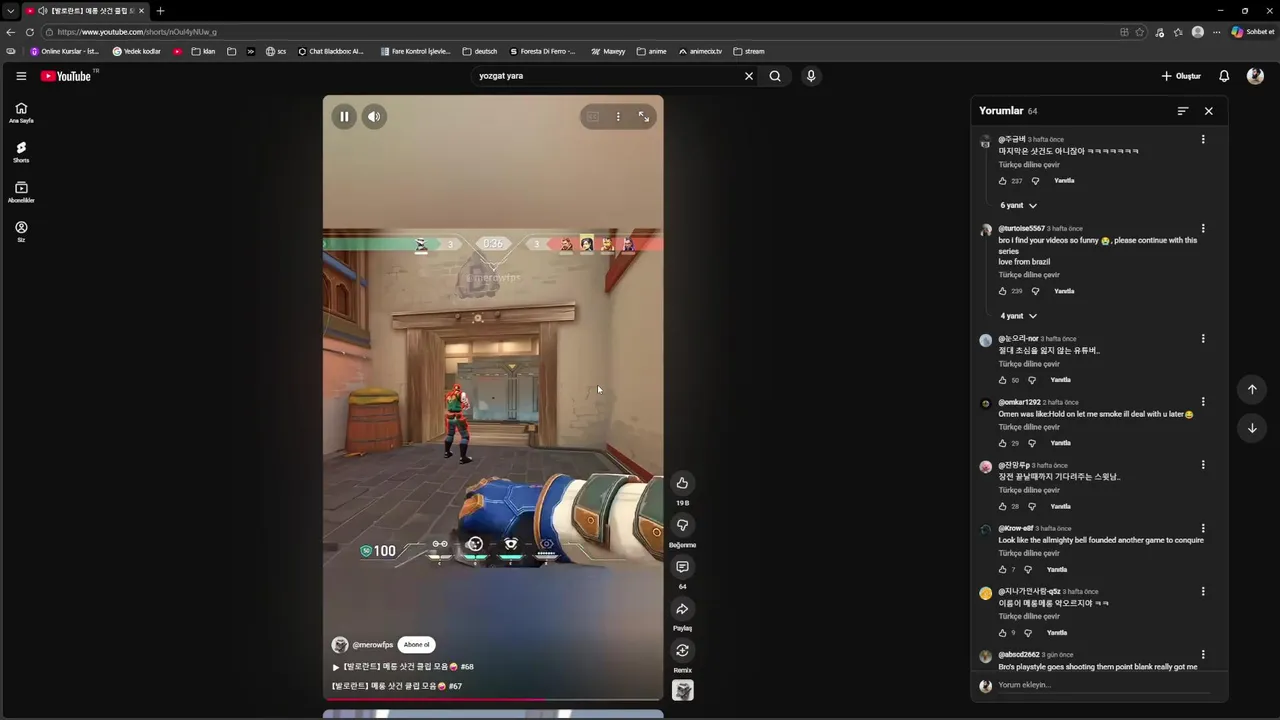
Task: Open the Sohbet et Copilot button
Action: tap(1253, 32)
